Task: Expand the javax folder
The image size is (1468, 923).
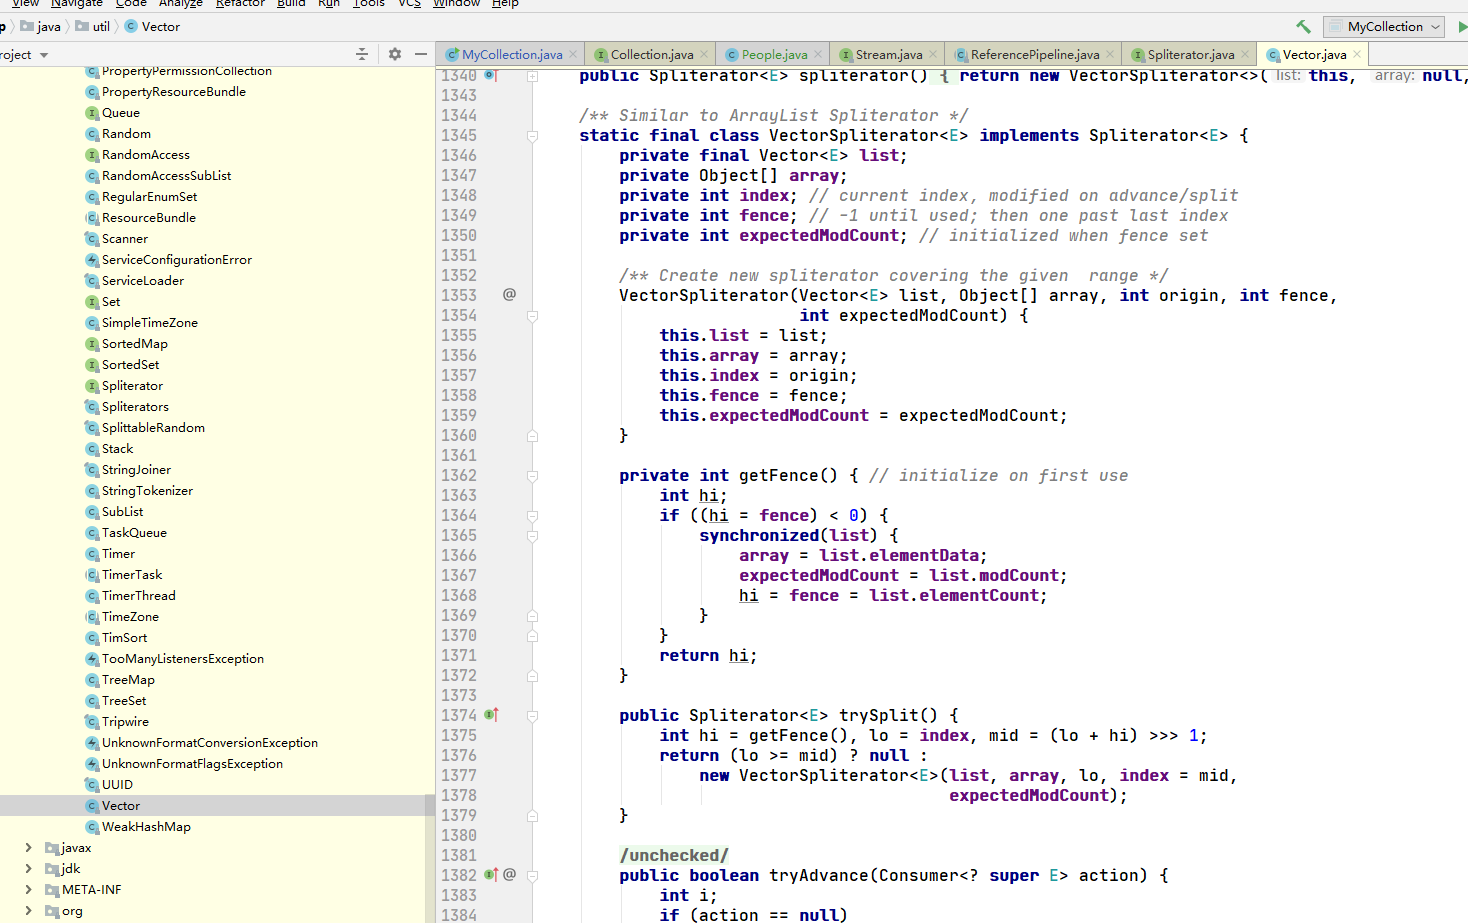Action: pyautogui.click(x=28, y=848)
